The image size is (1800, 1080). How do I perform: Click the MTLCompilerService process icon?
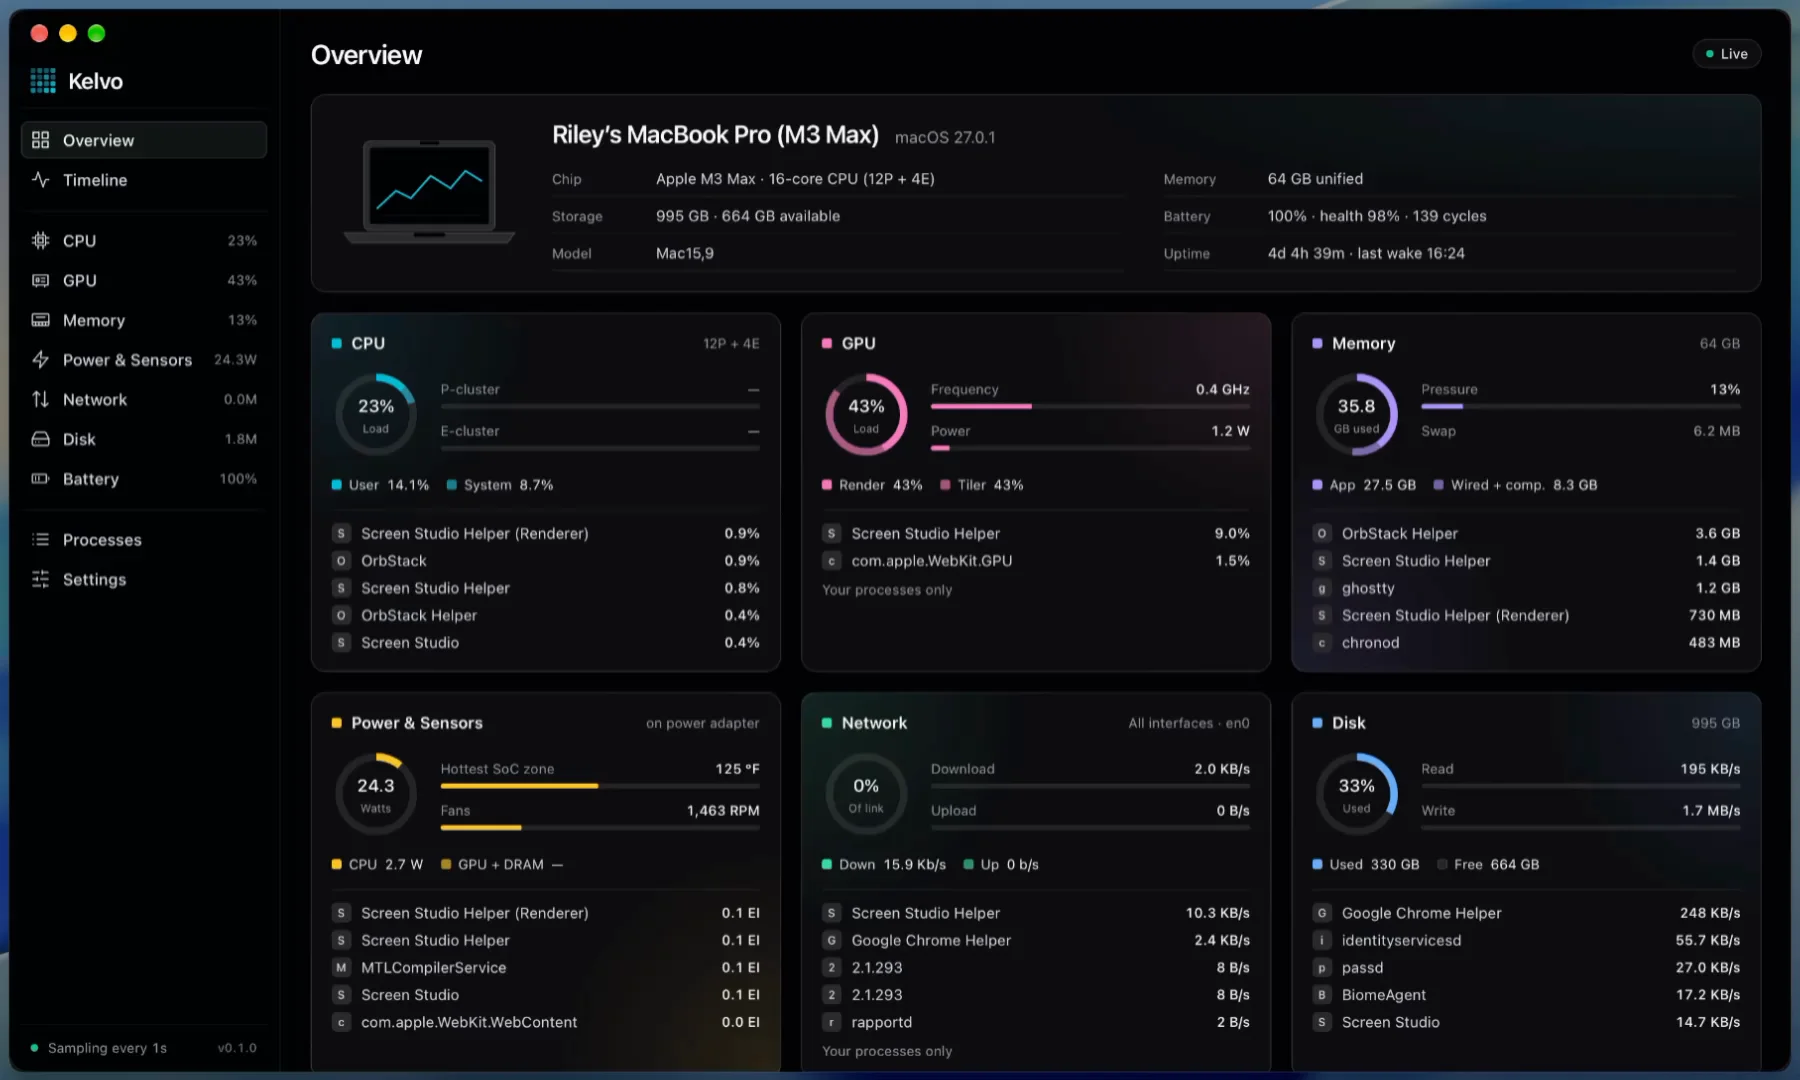pos(341,968)
